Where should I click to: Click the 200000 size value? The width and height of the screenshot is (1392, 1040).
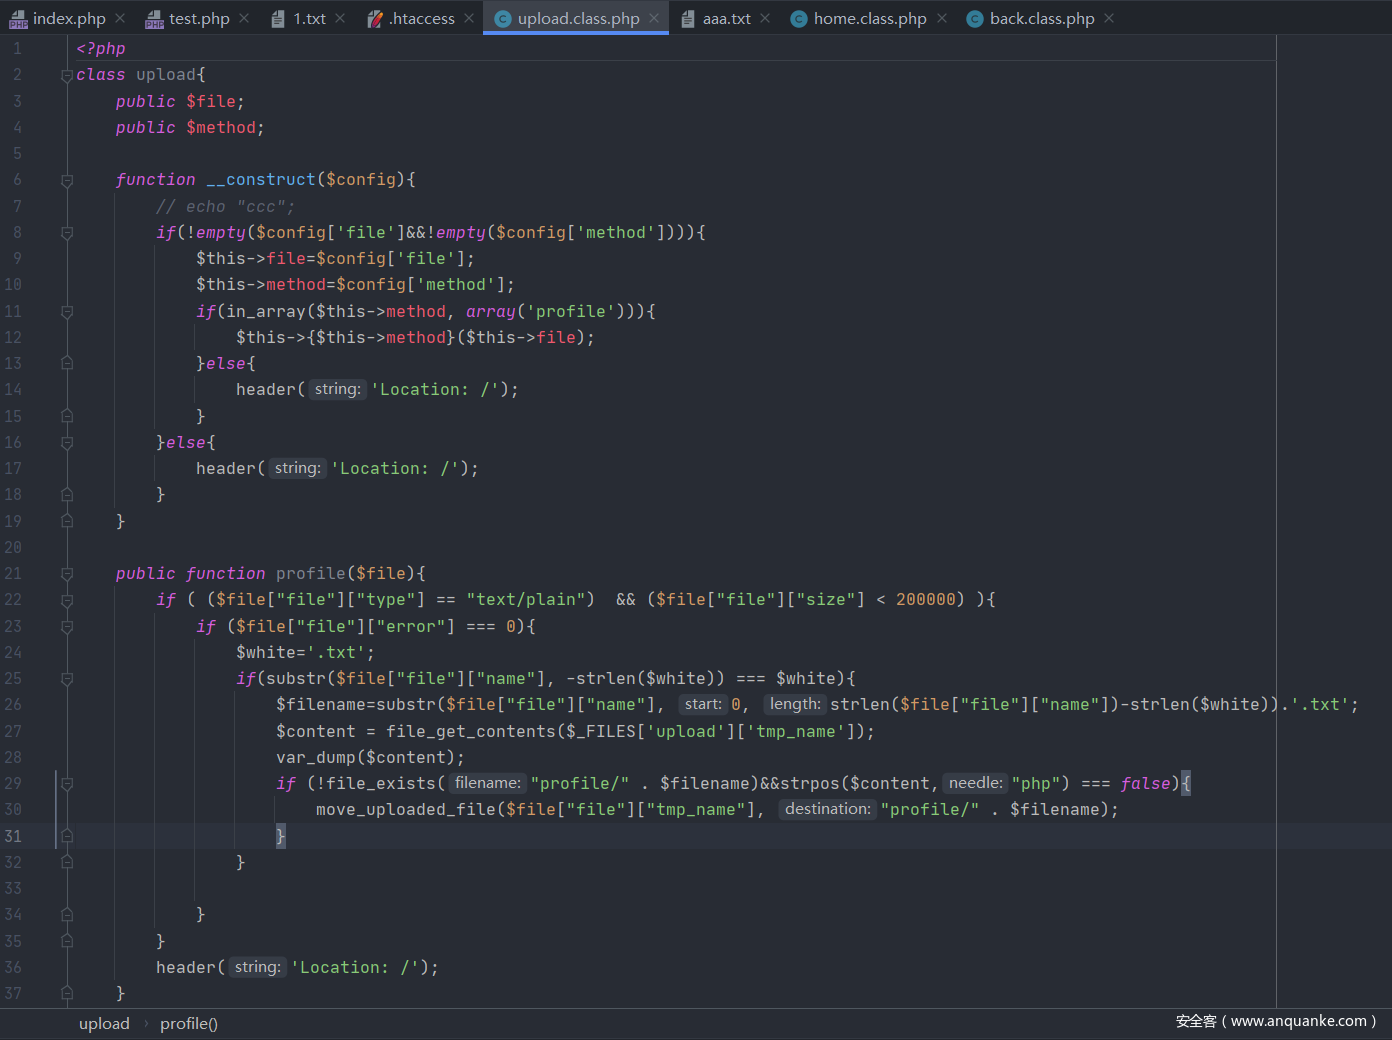(925, 599)
